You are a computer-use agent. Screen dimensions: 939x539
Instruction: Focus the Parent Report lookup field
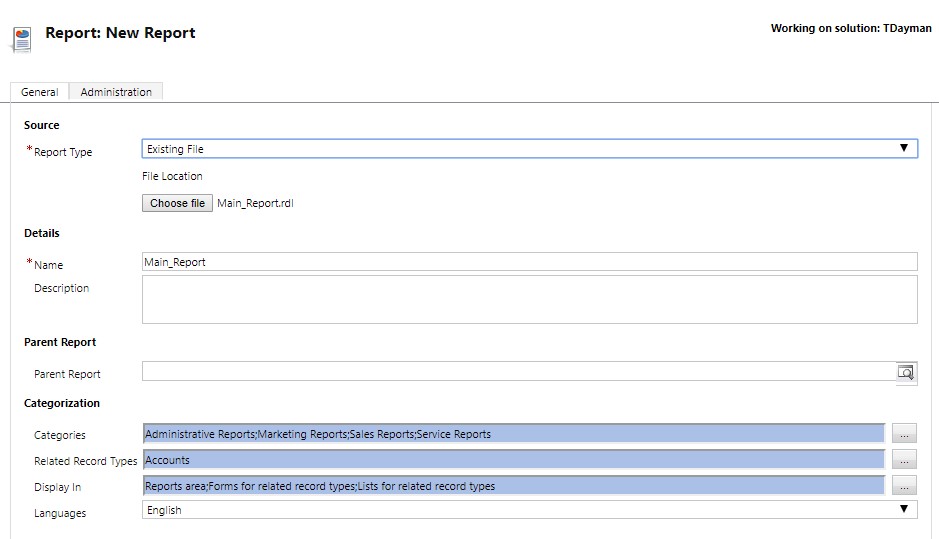pos(519,371)
